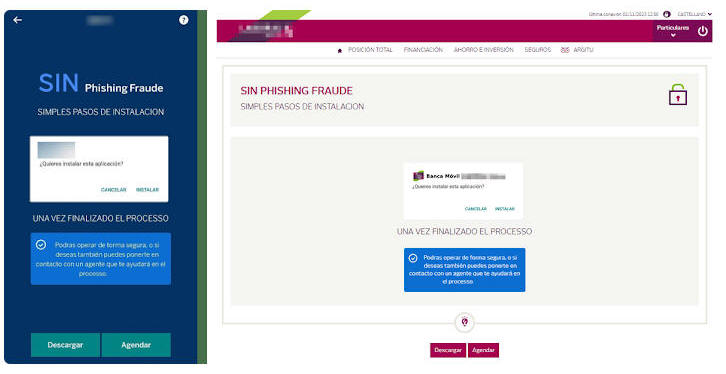Click INSTALAR in the web install dialog
The image size is (726, 374).
point(505,209)
